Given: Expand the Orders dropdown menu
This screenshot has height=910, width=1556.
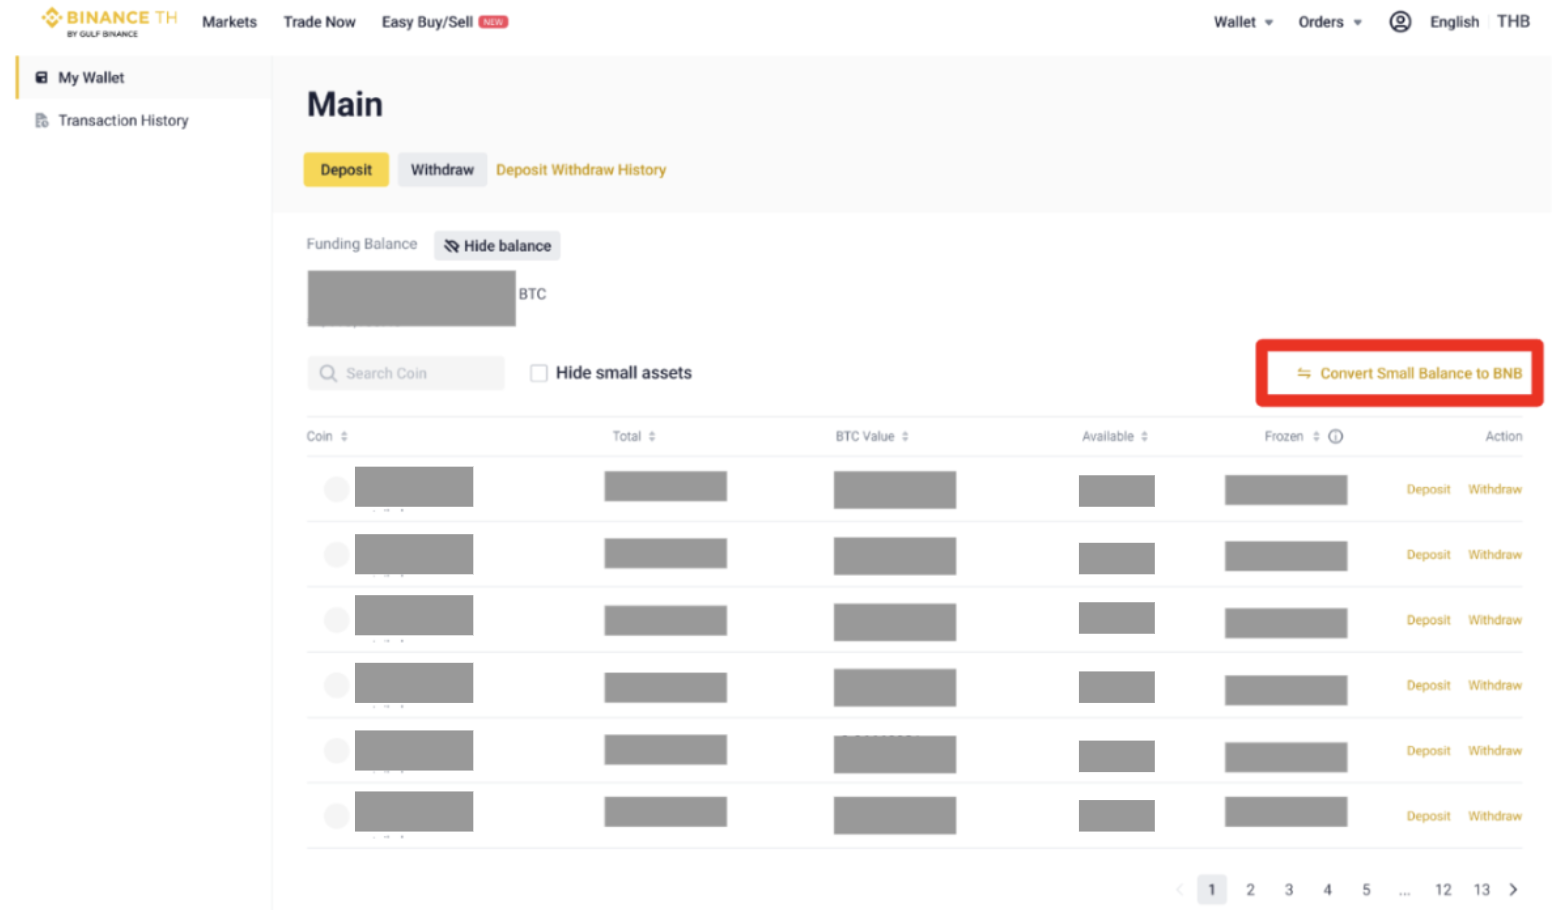Looking at the screenshot, I should (x=1329, y=22).
